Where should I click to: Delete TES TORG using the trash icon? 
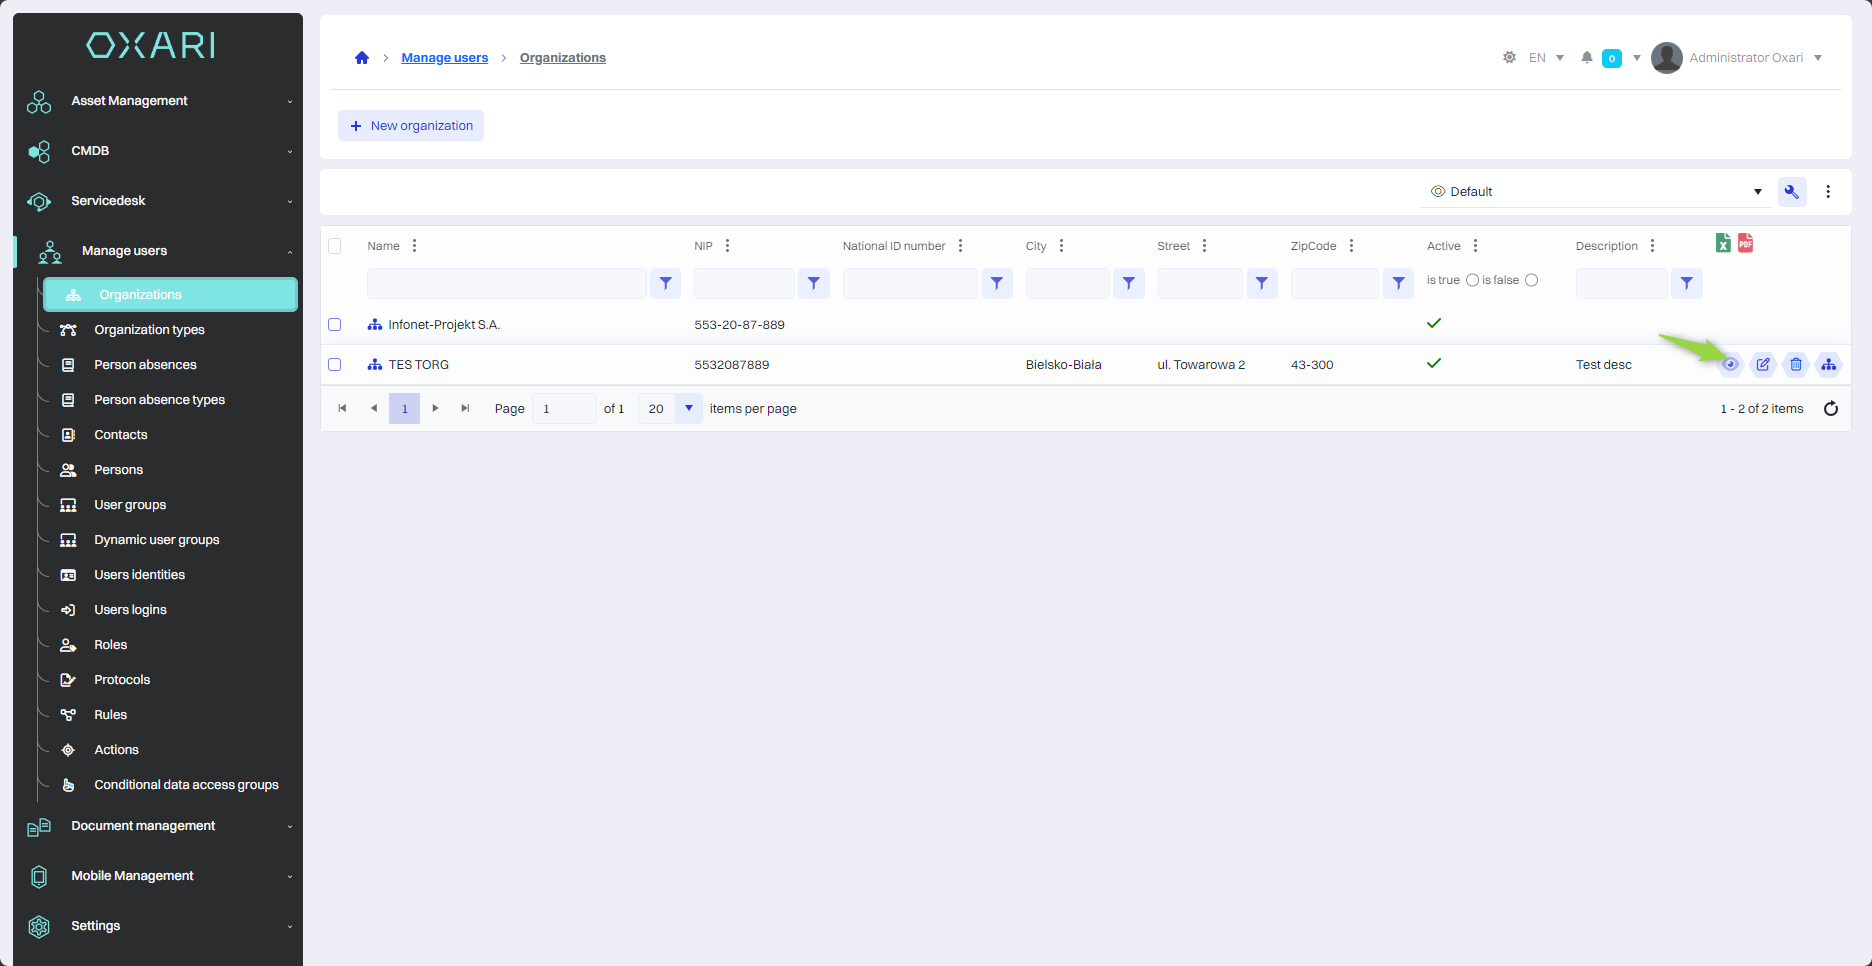(1796, 365)
